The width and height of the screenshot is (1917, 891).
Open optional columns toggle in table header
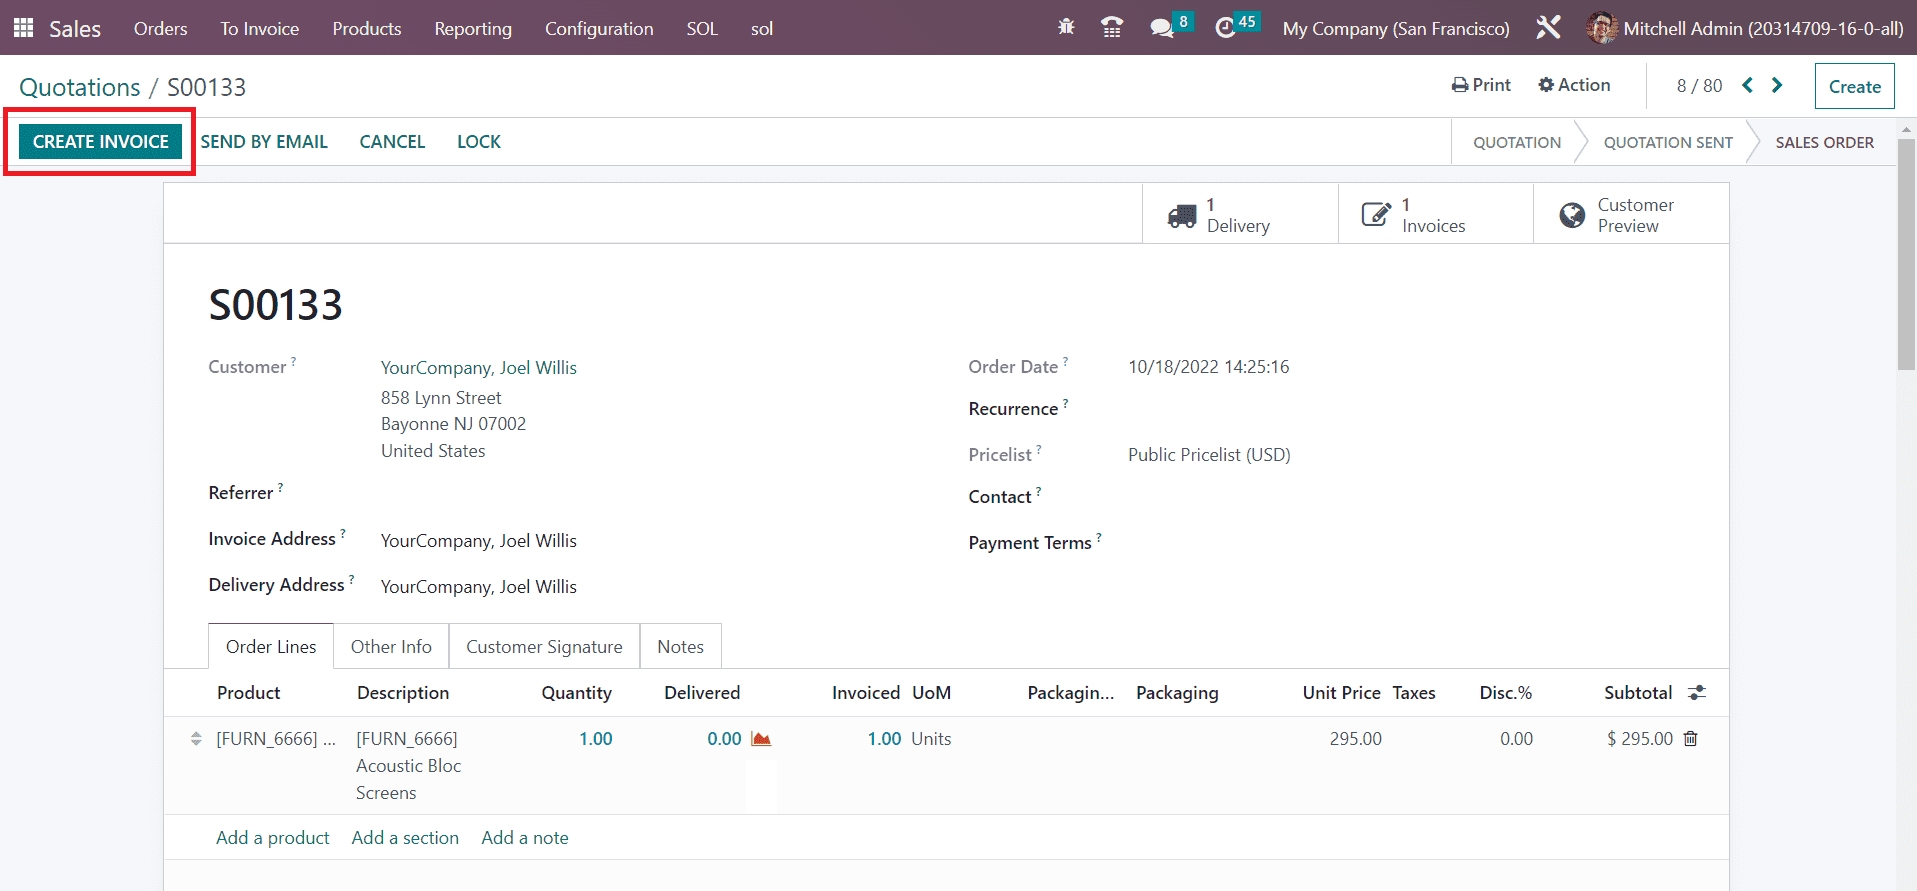coord(1697,693)
